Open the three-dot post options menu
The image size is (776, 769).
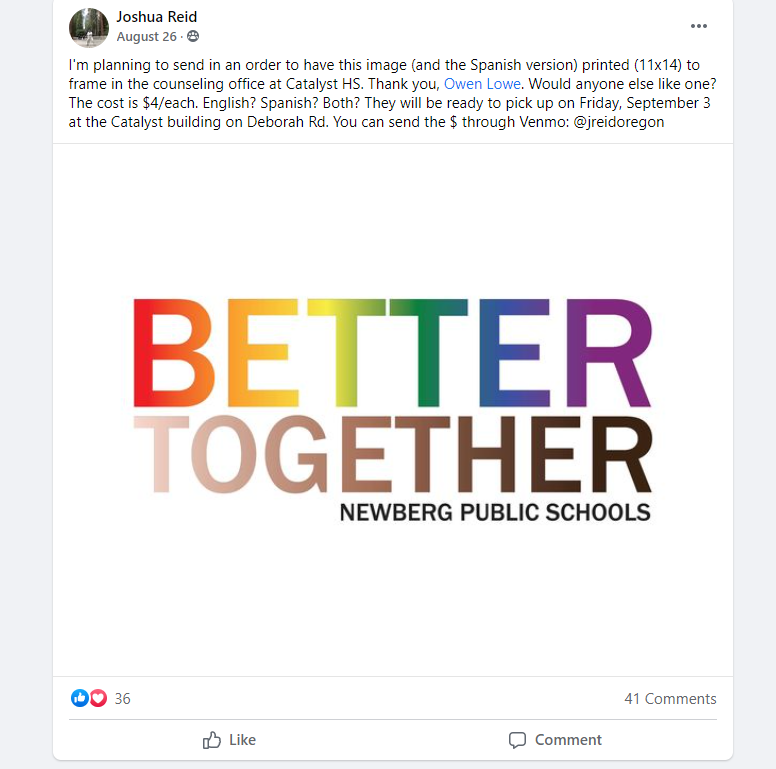pos(698,26)
